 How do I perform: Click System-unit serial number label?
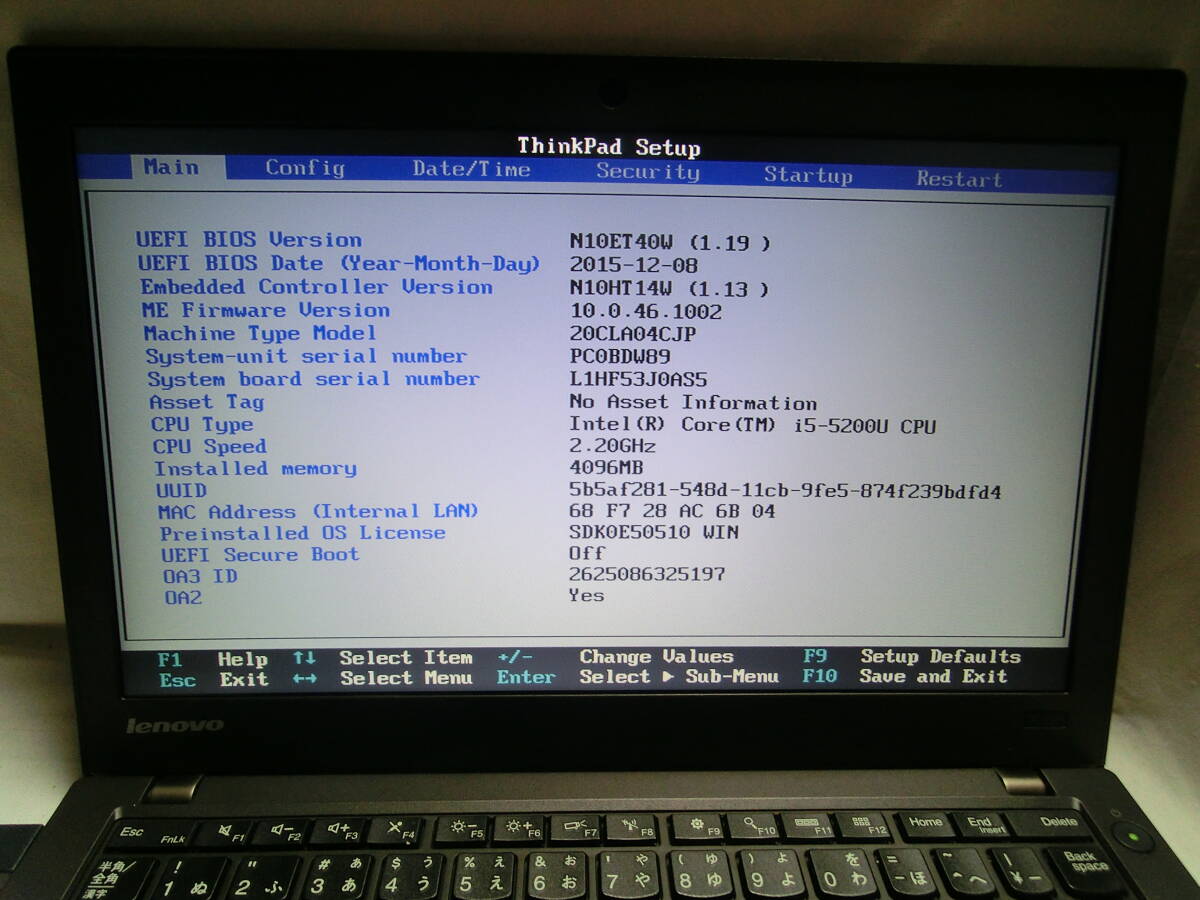306,356
